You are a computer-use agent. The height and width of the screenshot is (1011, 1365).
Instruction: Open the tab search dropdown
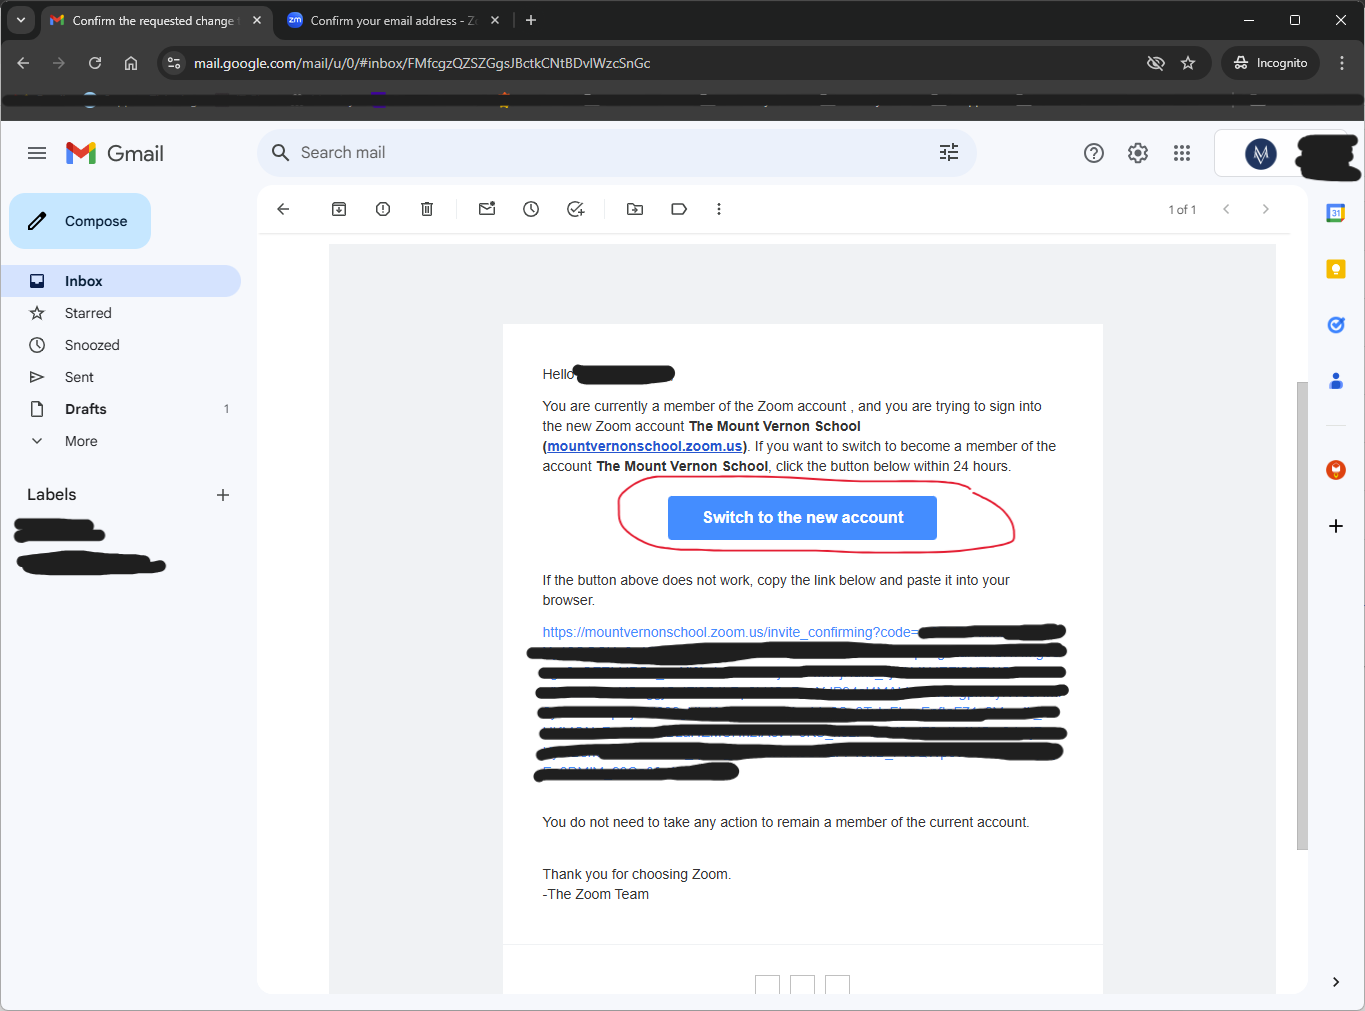[21, 20]
